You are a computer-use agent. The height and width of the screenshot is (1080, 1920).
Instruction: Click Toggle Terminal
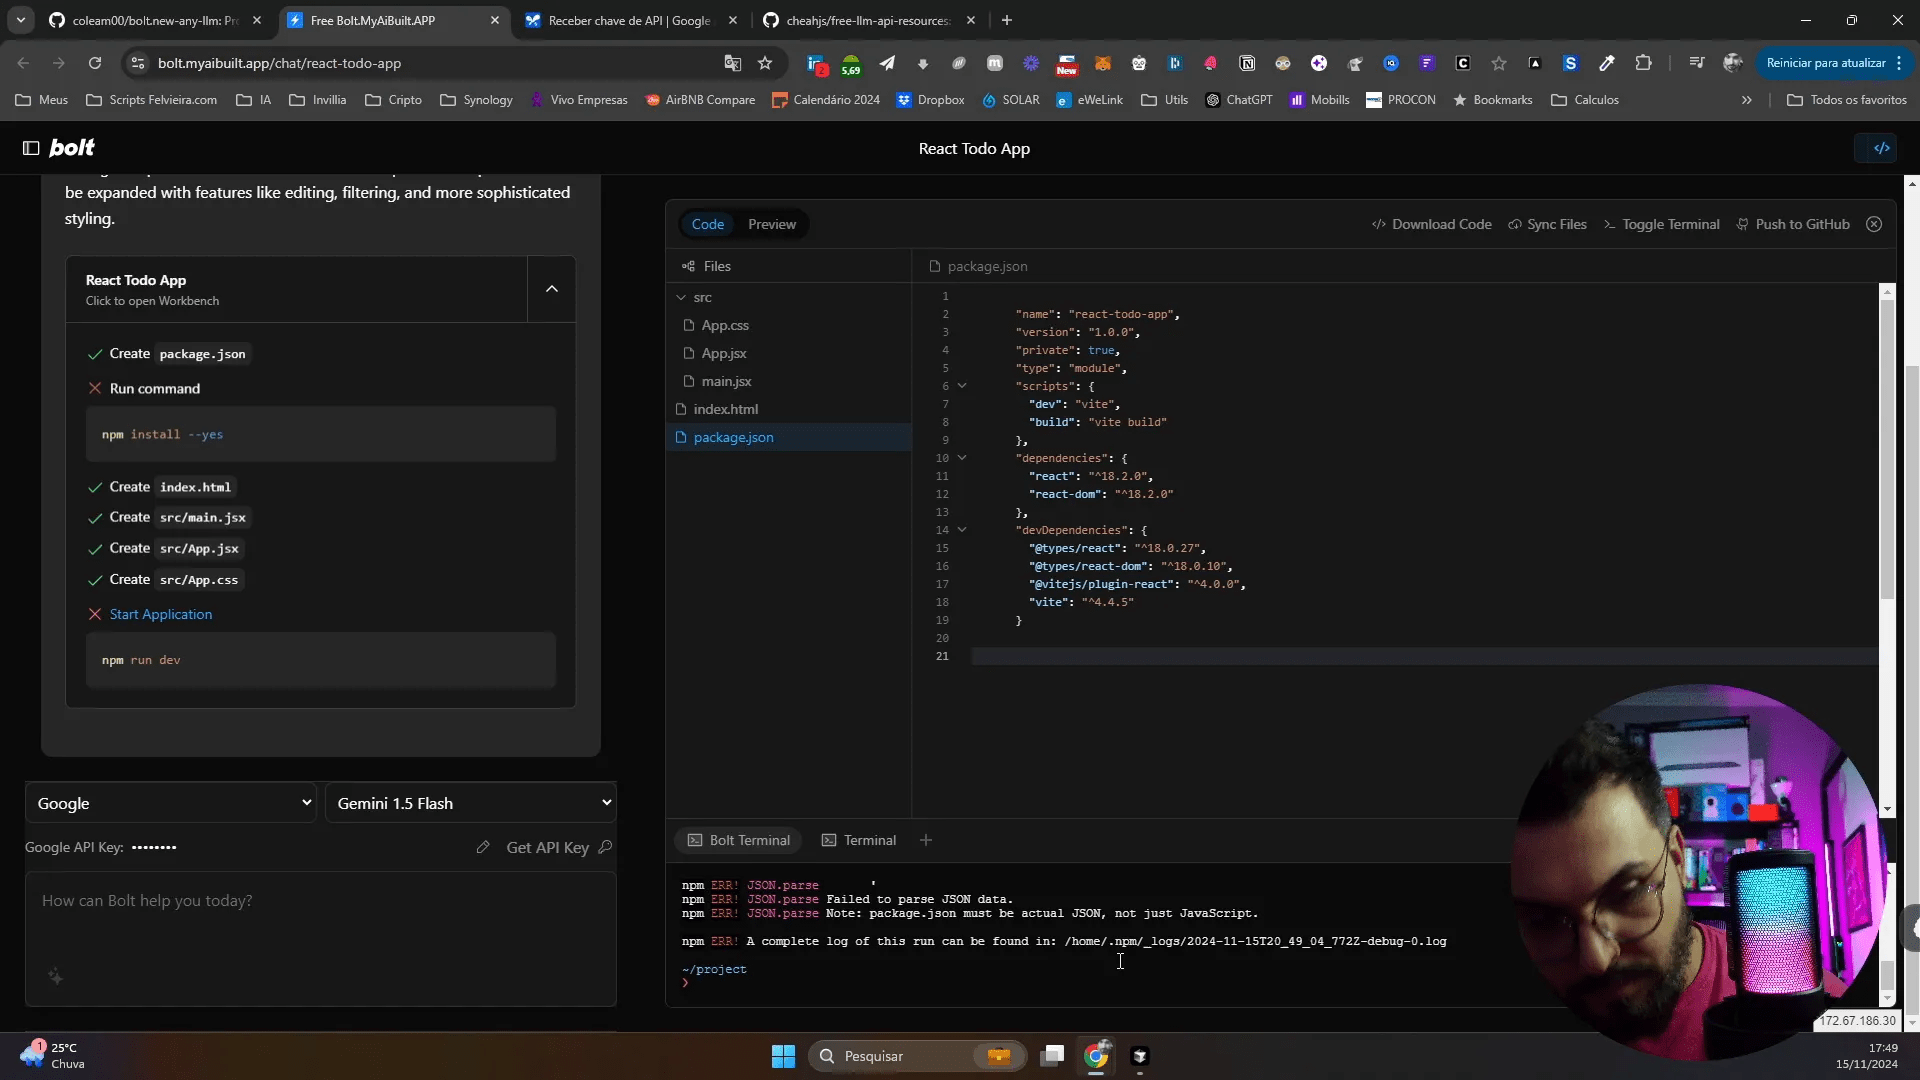1661,224
